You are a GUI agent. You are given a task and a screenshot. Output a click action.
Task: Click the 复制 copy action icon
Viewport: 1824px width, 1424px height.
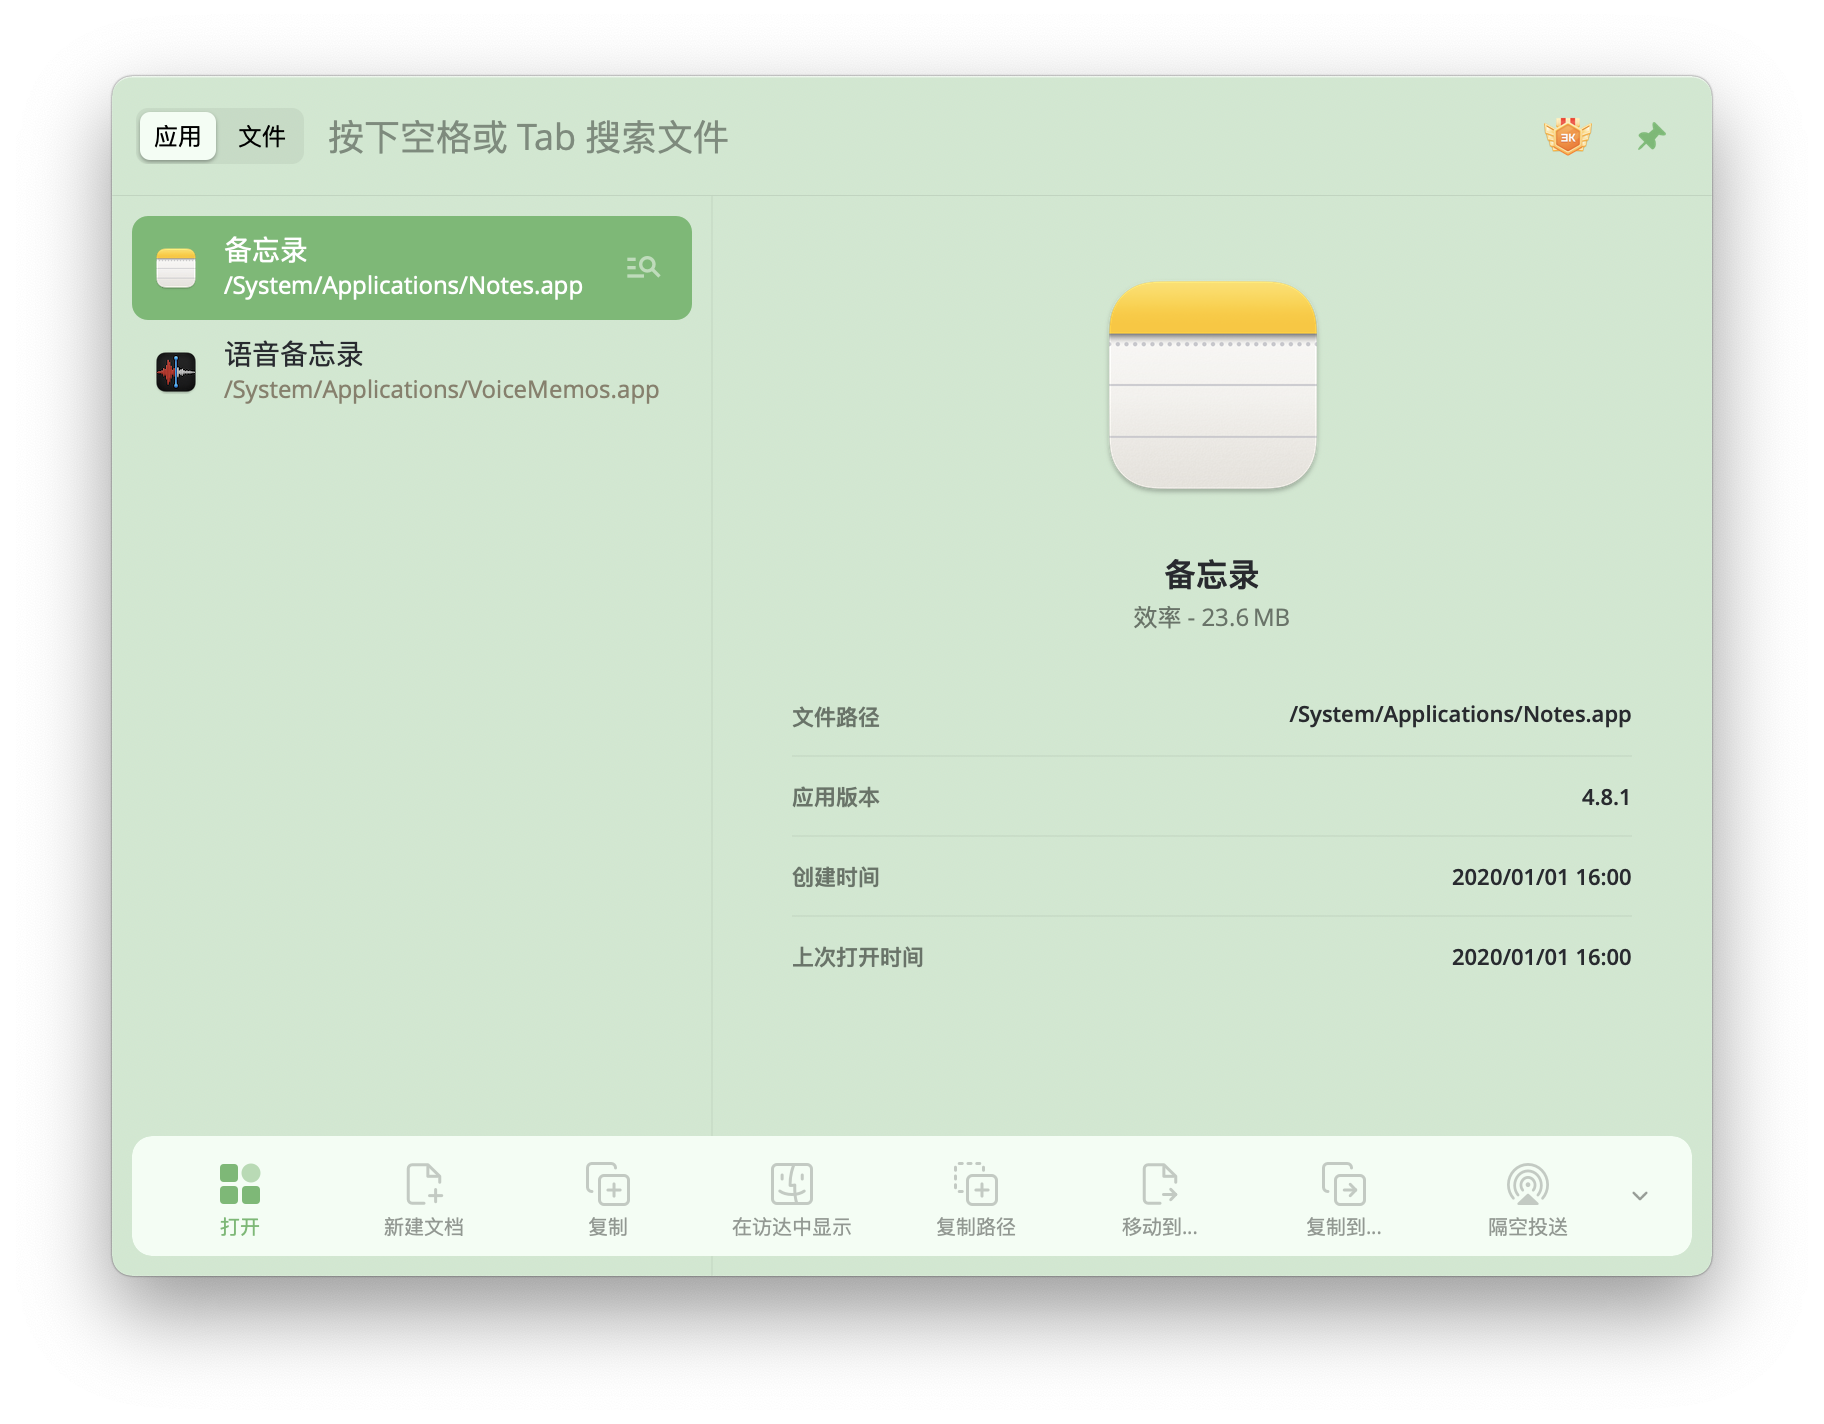(608, 1184)
